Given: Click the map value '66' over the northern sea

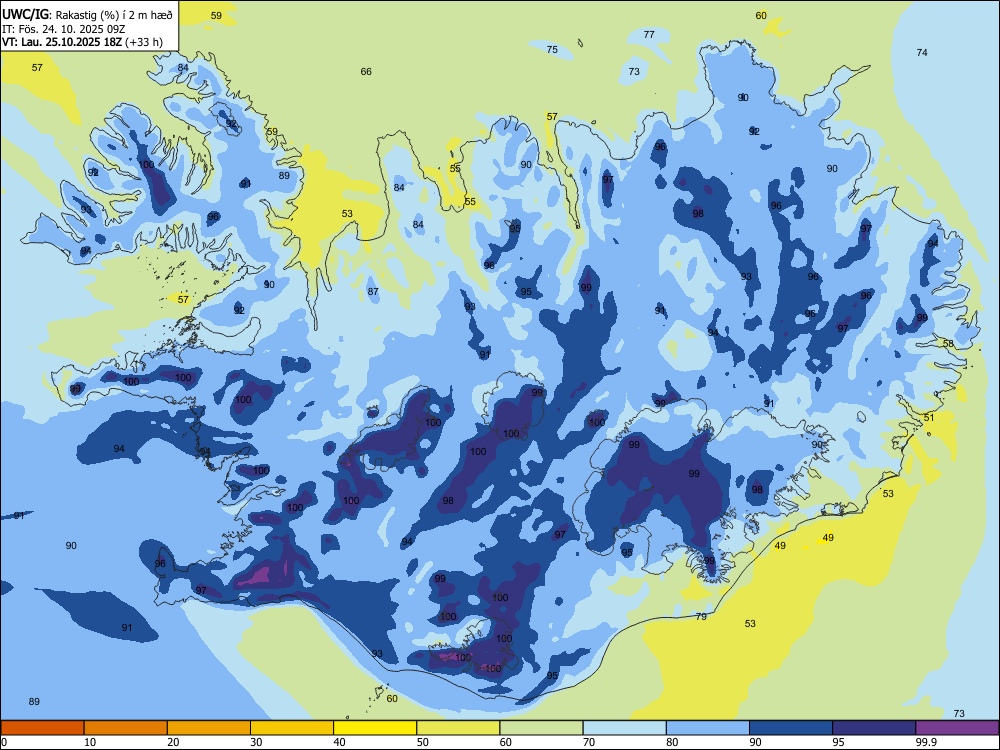Looking at the screenshot, I should click(366, 71).
